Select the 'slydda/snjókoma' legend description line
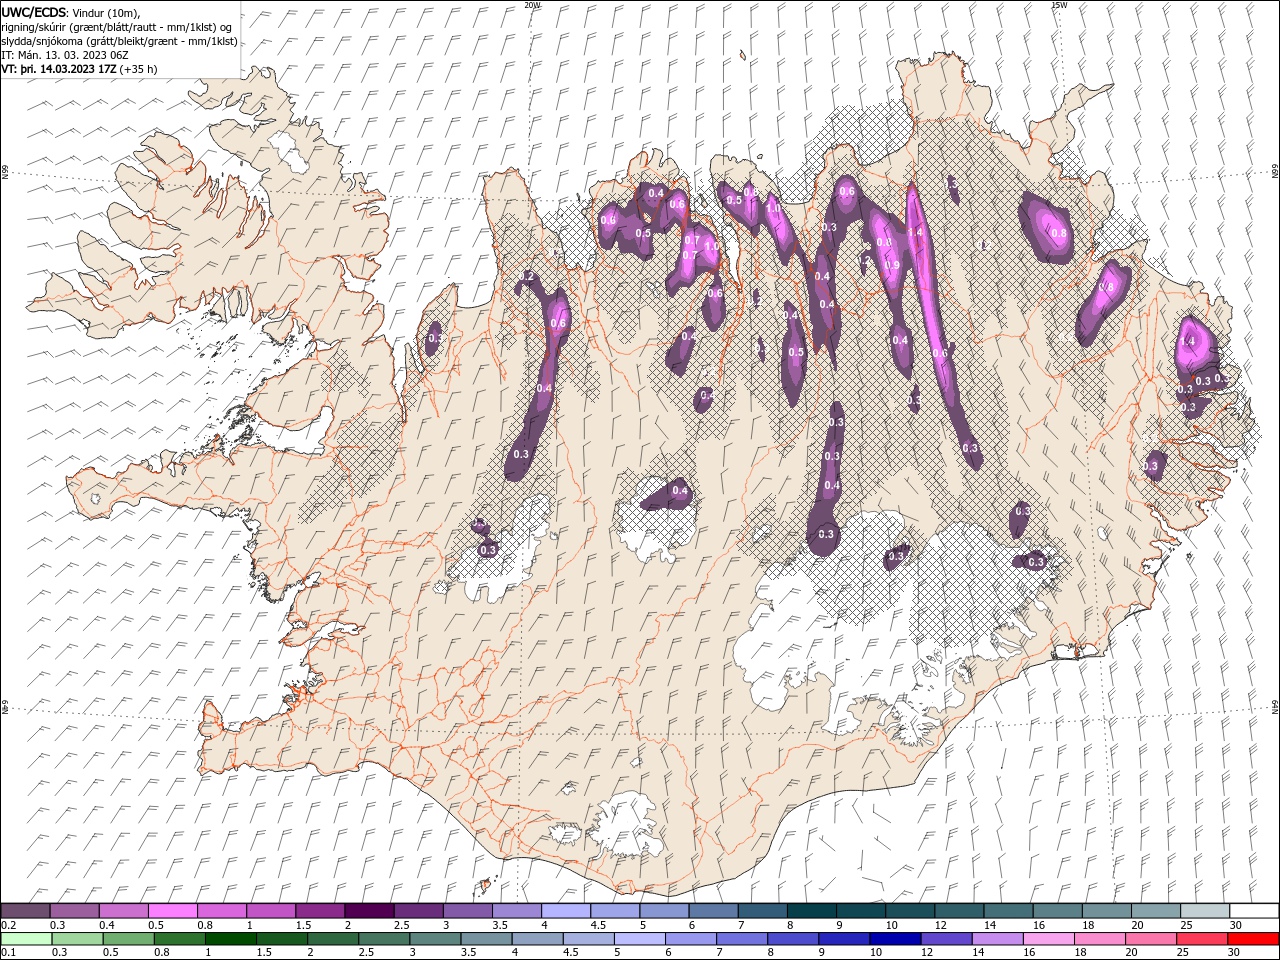The height and width of the screenshot is (960, 1280). 120,41
